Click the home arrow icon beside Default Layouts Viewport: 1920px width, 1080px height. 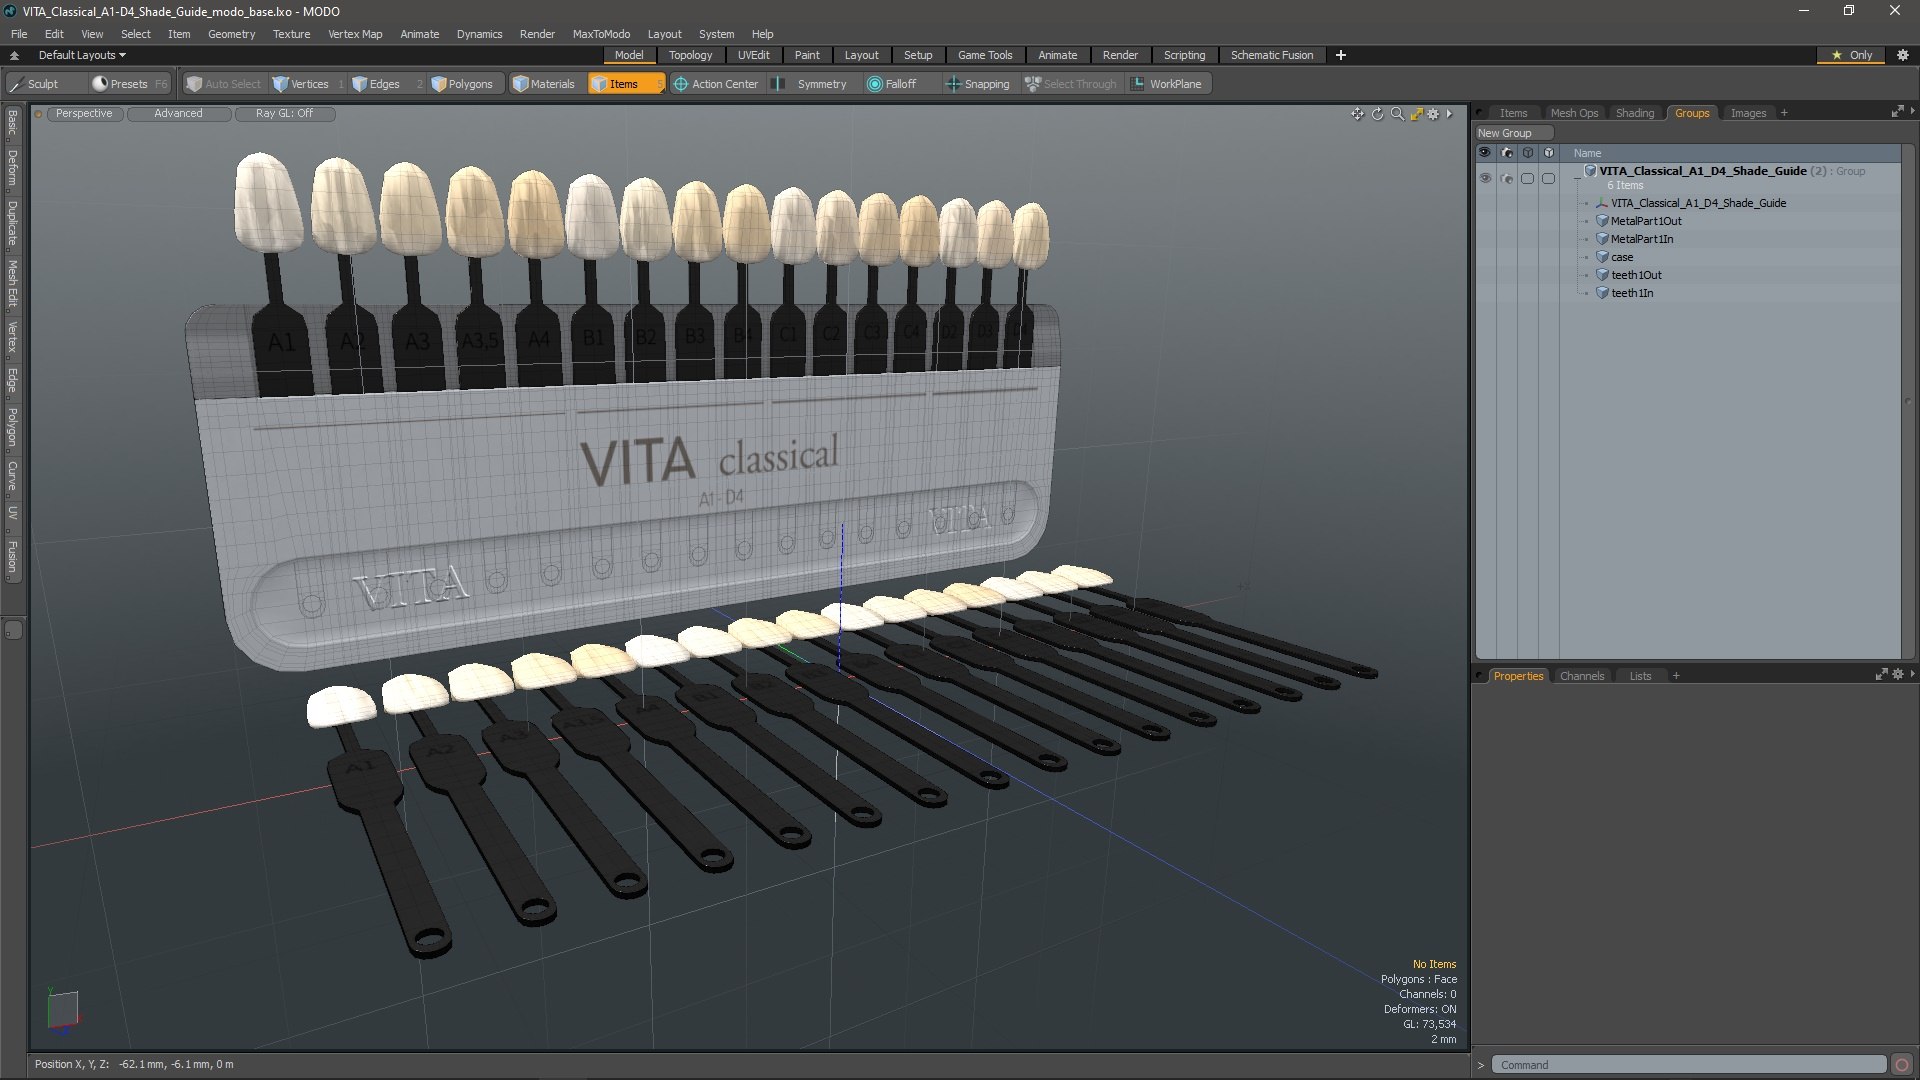coord(14,55)
